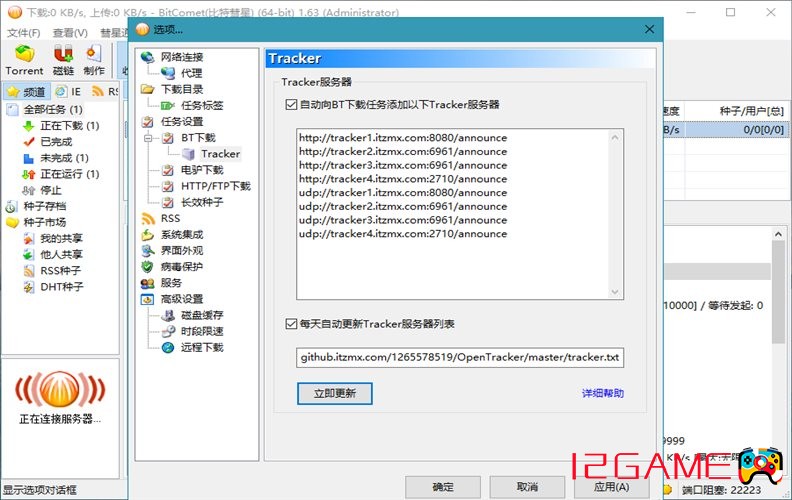
Task: Click the tracker update URL input field
Action: [460, 357]
